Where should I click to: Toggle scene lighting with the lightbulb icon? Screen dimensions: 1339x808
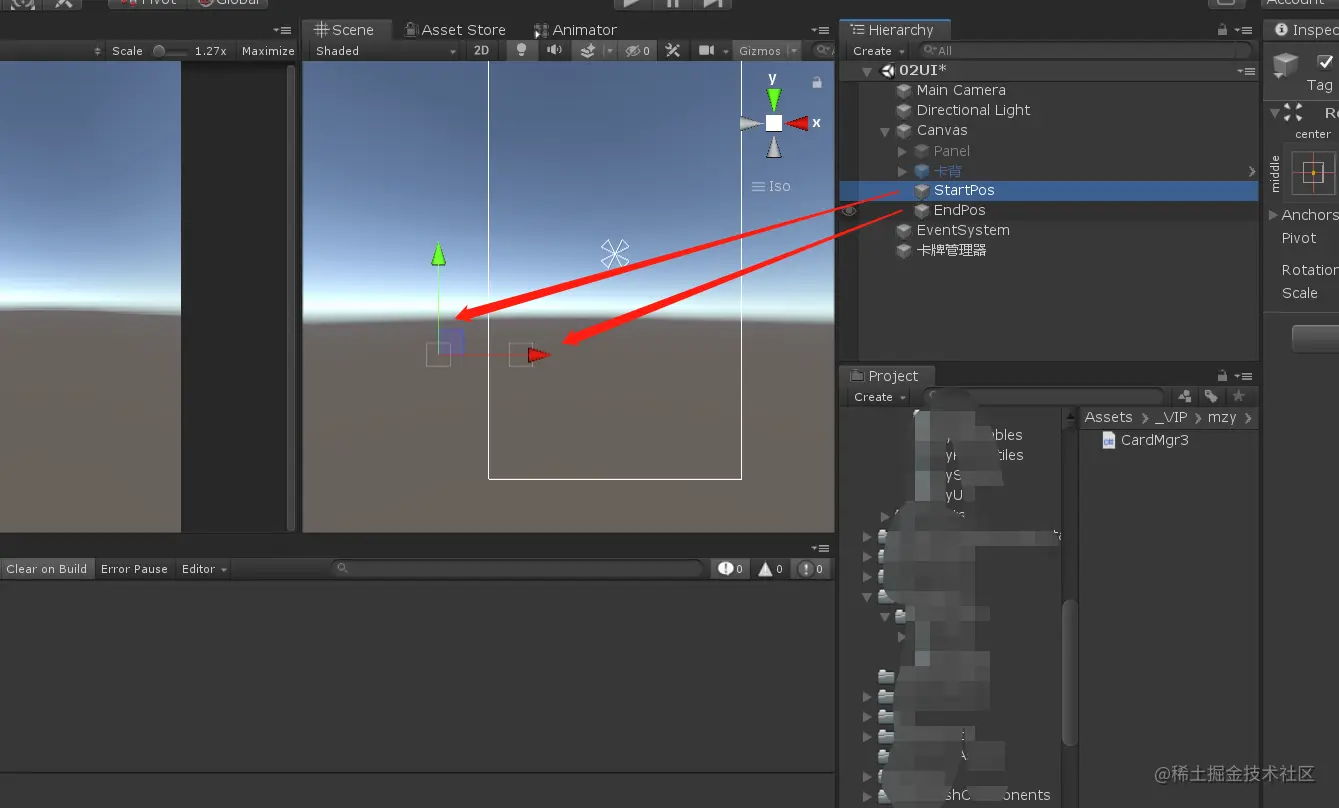[520, 51]
